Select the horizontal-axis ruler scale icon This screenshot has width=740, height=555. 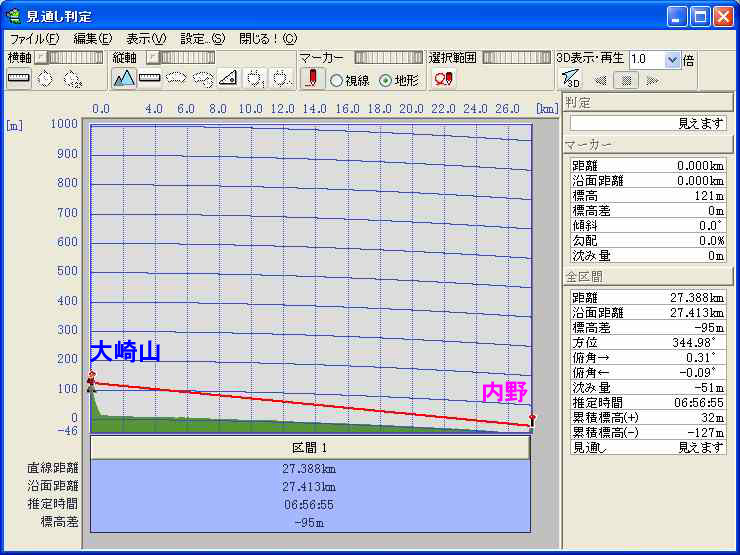tap(19, 78)
